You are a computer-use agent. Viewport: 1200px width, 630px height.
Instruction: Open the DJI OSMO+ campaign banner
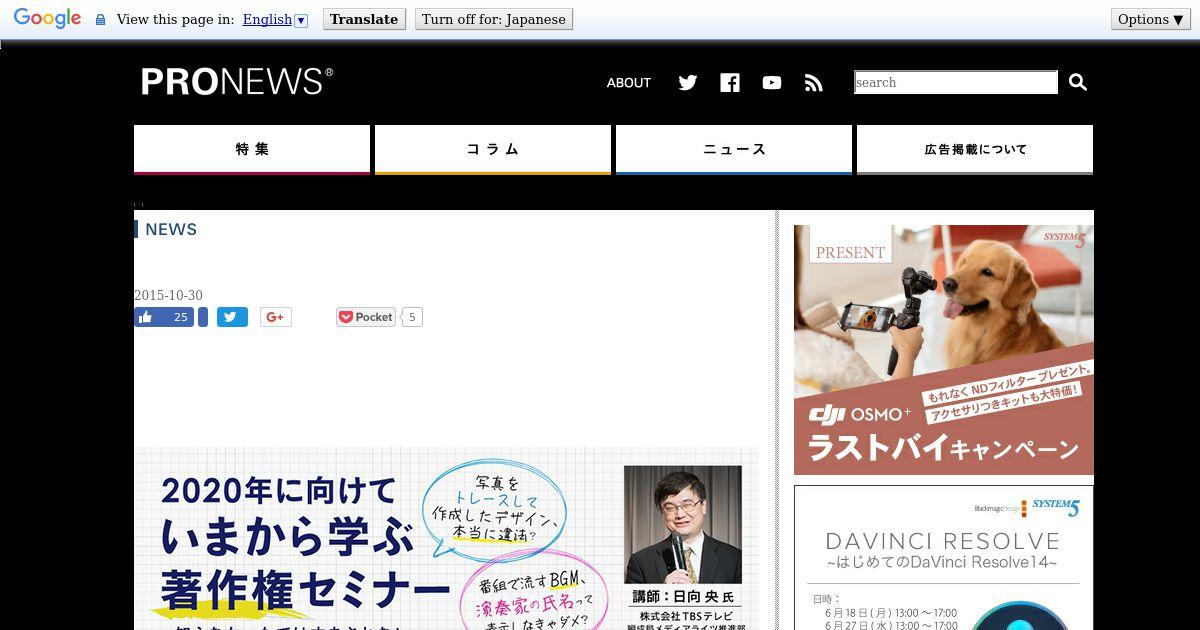[x=944, y=350]
